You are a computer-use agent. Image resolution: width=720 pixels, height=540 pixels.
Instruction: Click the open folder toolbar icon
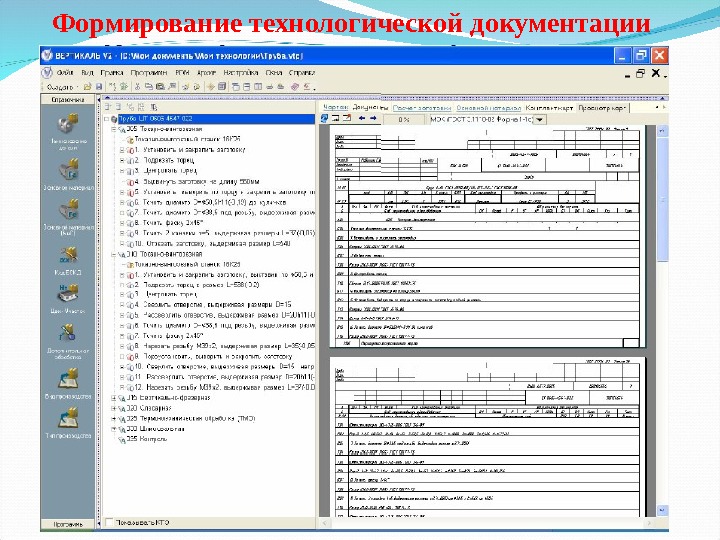tap(87, 86)
